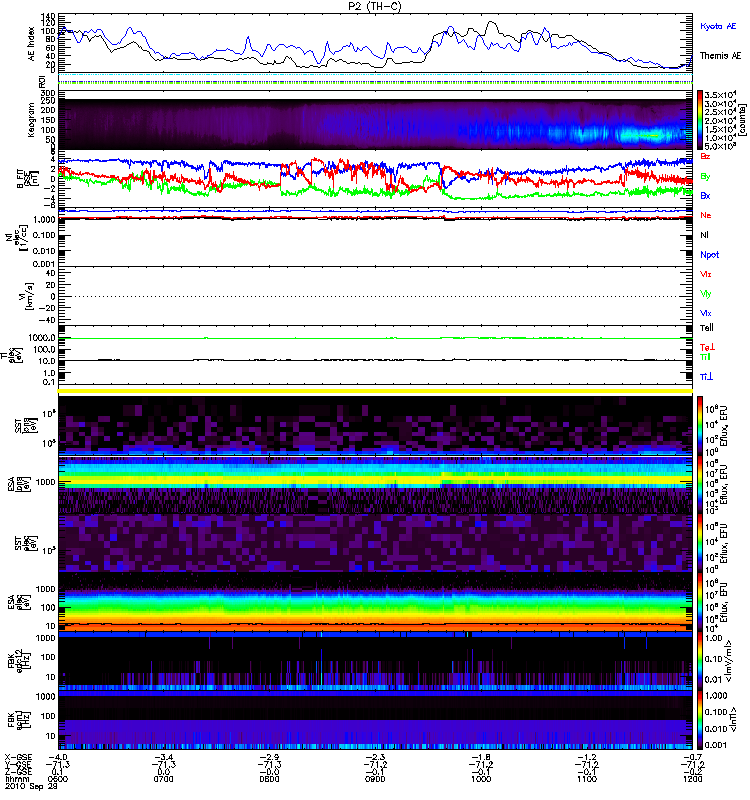Click the 1.000 tick on the density axis
Image resolution: width=750 pixels, height=800 pixels.
44,220
